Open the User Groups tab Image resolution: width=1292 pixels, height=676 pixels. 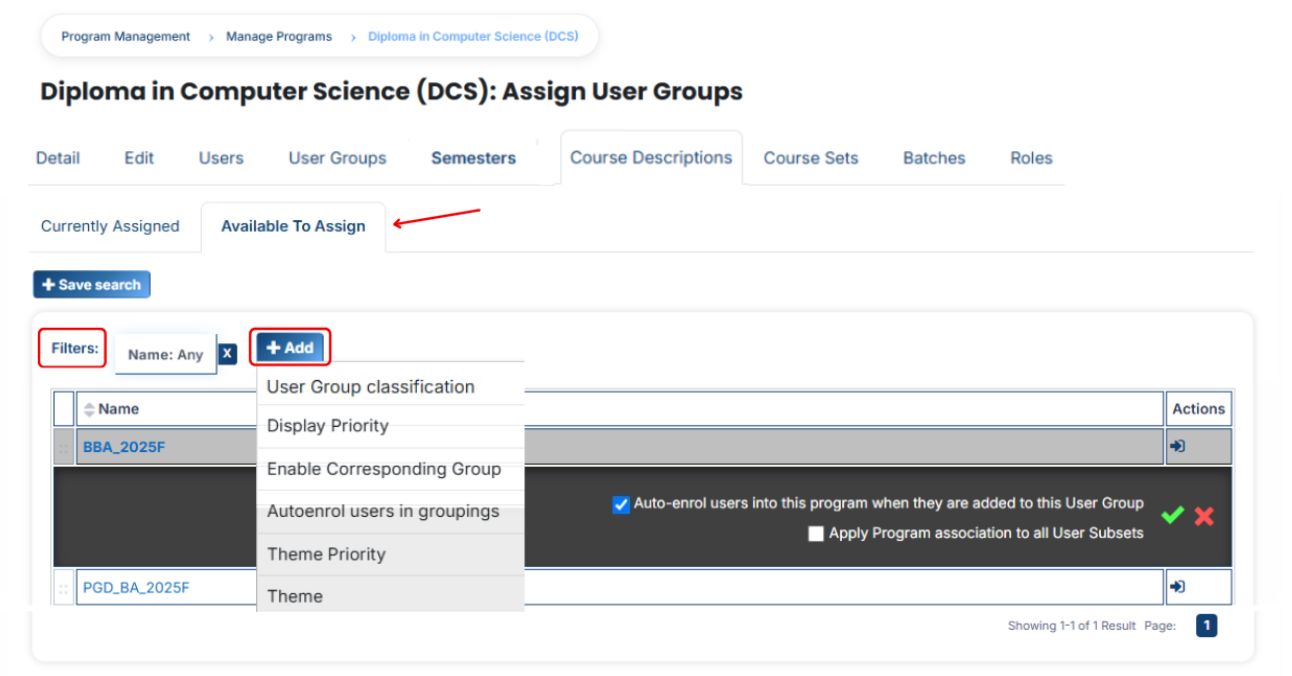337,158
